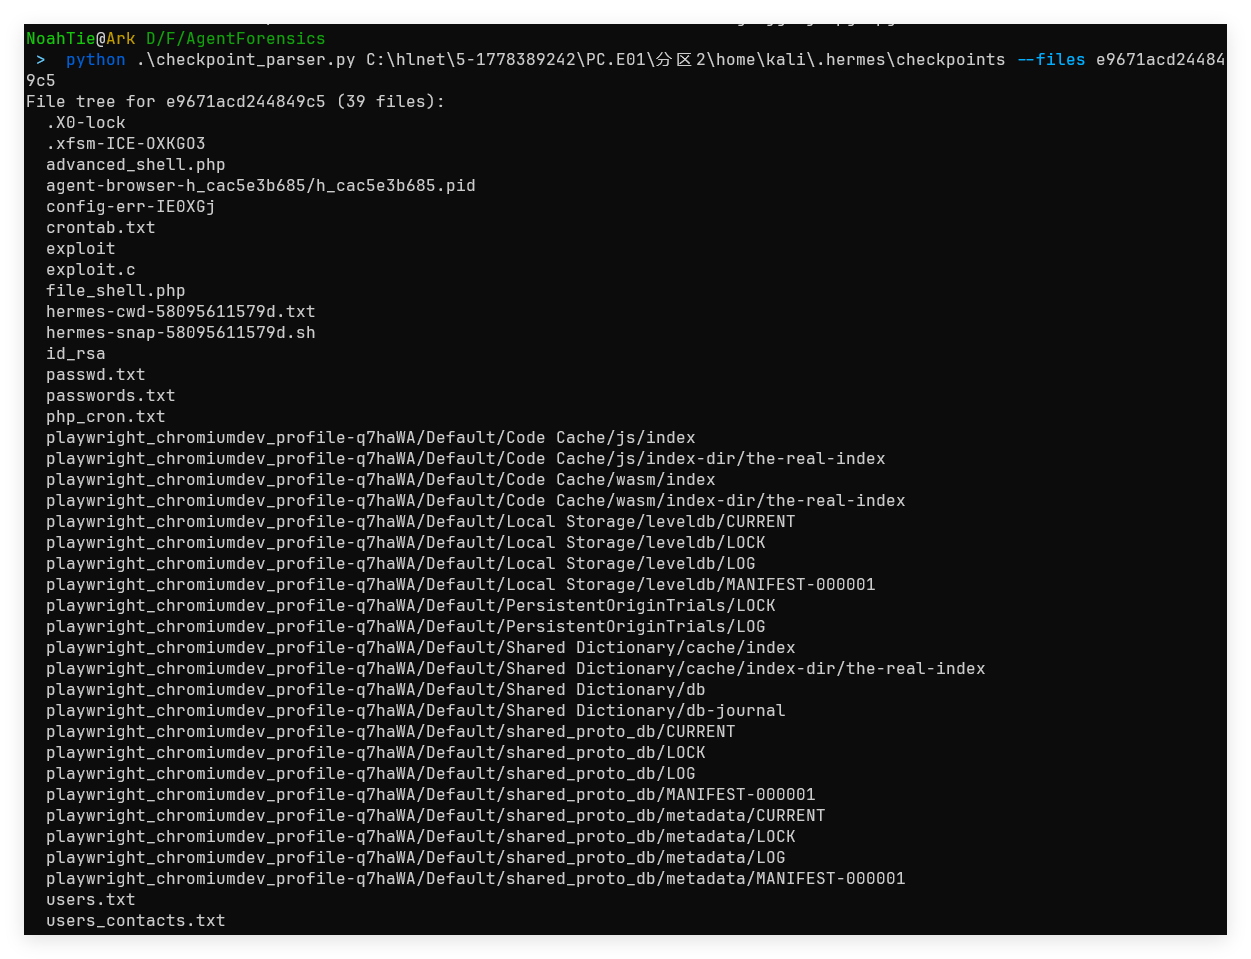Viewport: 1251px width, 959px height.
Task: Select Code Cache/wasm/index-dir/the-real-index row
Action: [x=476, y=501]
